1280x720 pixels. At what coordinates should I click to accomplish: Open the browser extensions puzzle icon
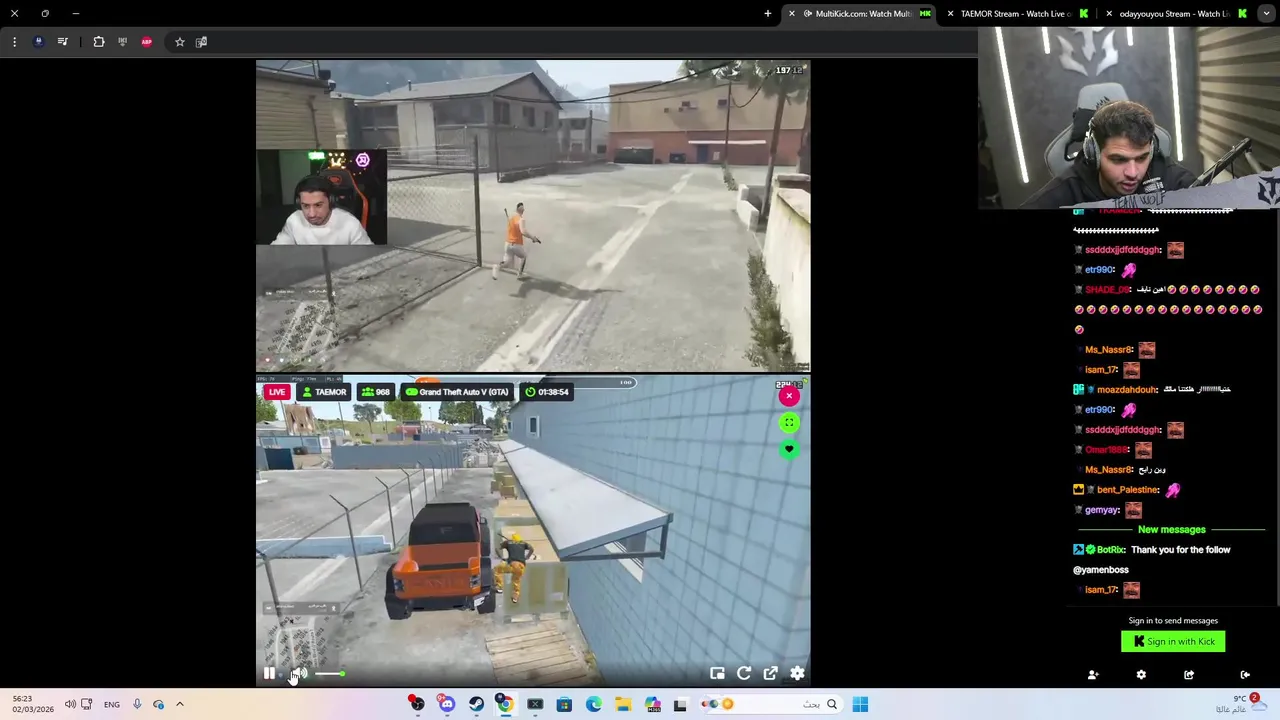point(99,42)
